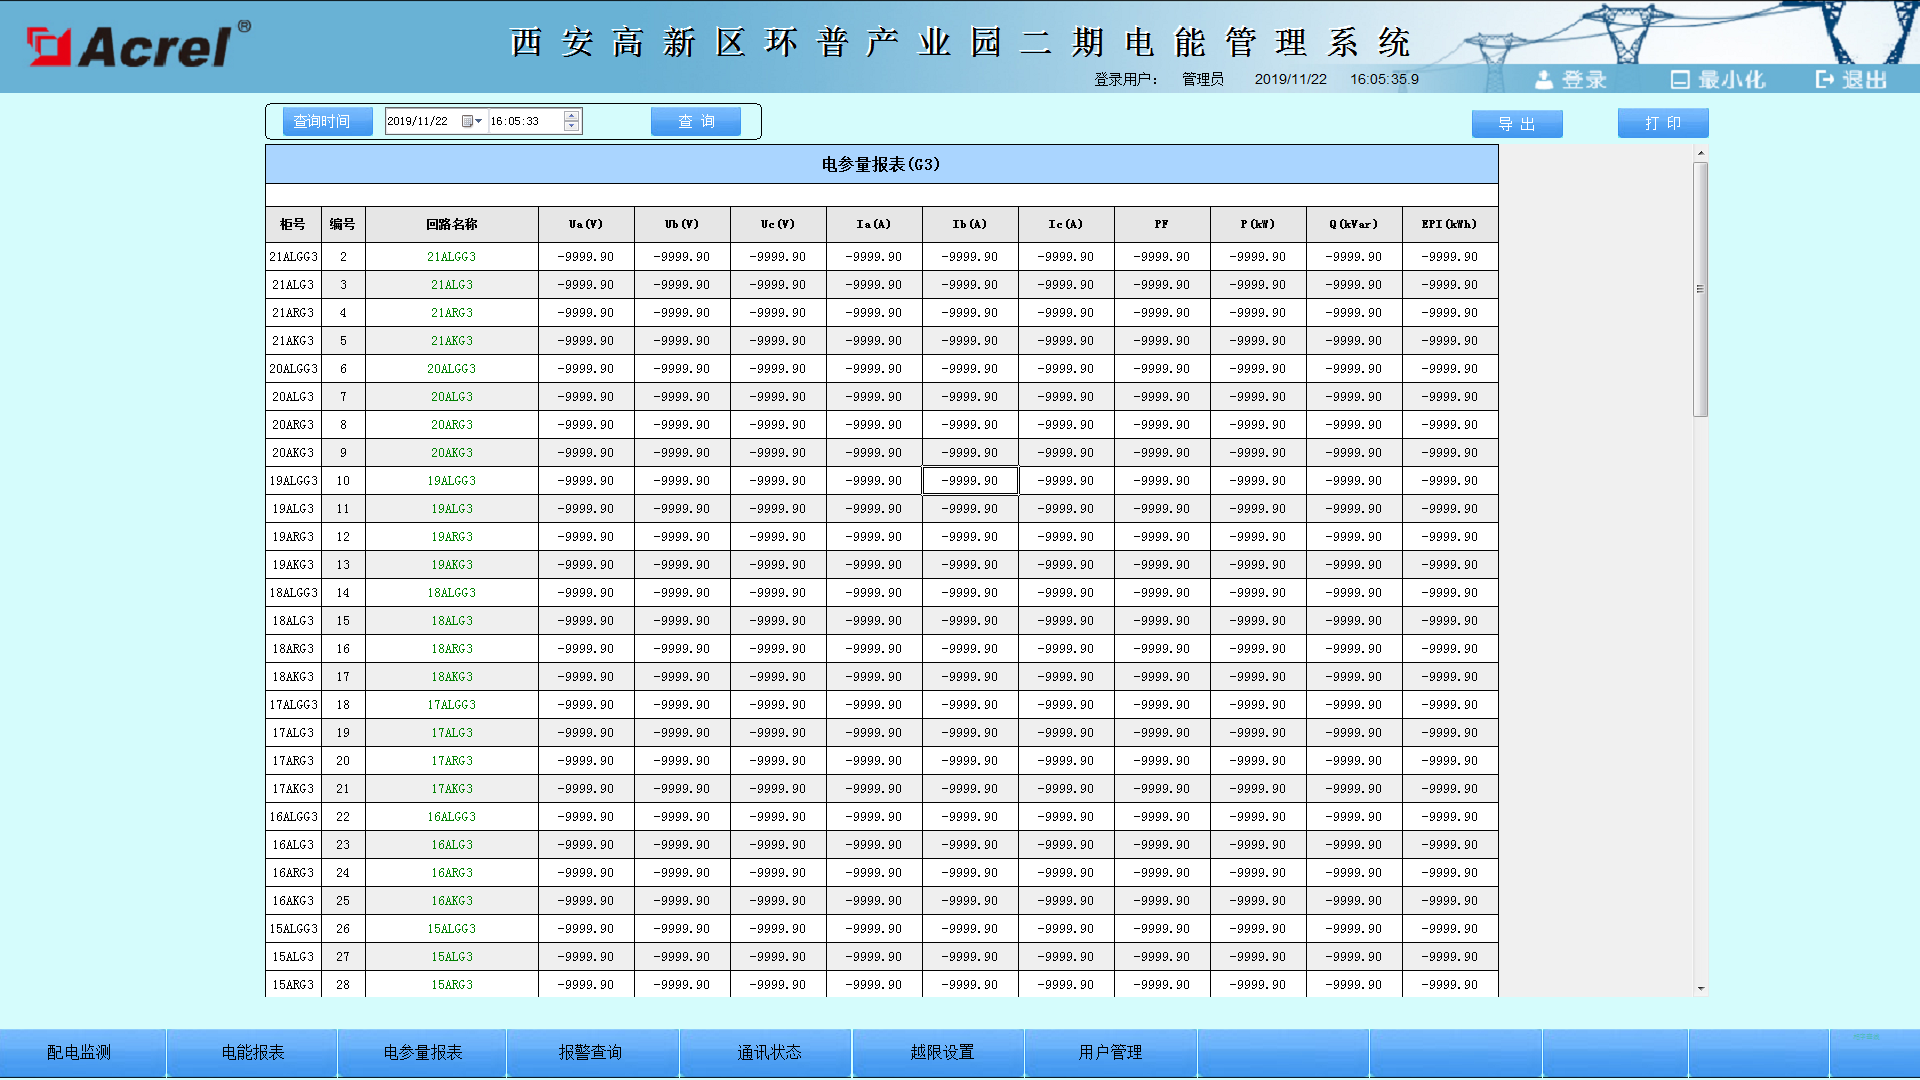The height and width of the screenshot is (1080, 1920).
Task: Click the 查询 query button
Action: (x=696, y=120)
